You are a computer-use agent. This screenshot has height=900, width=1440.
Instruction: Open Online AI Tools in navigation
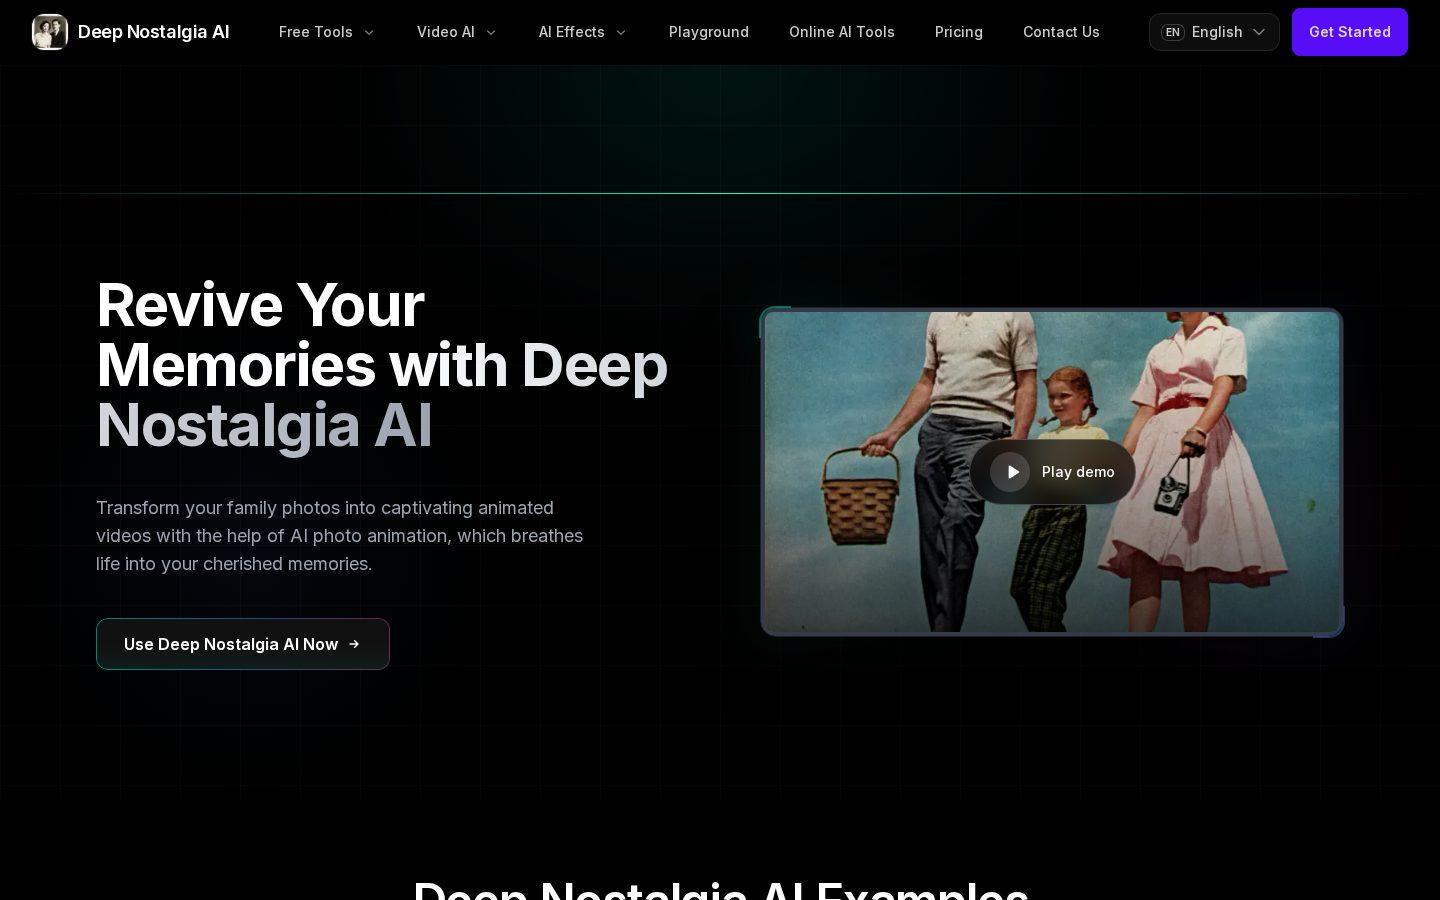pos(842,32)
